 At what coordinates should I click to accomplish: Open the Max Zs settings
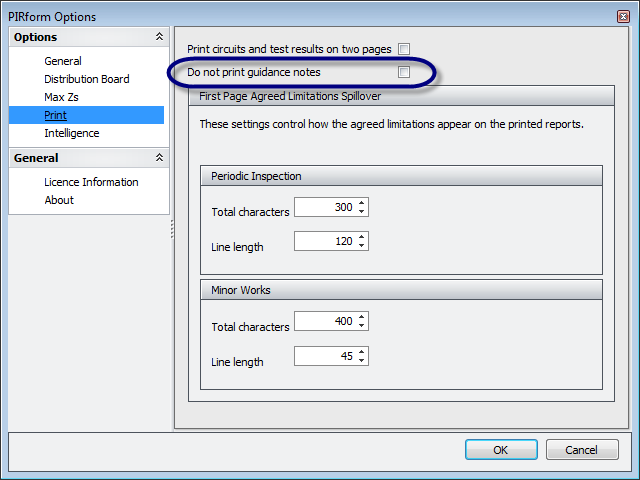coord(61,97)
